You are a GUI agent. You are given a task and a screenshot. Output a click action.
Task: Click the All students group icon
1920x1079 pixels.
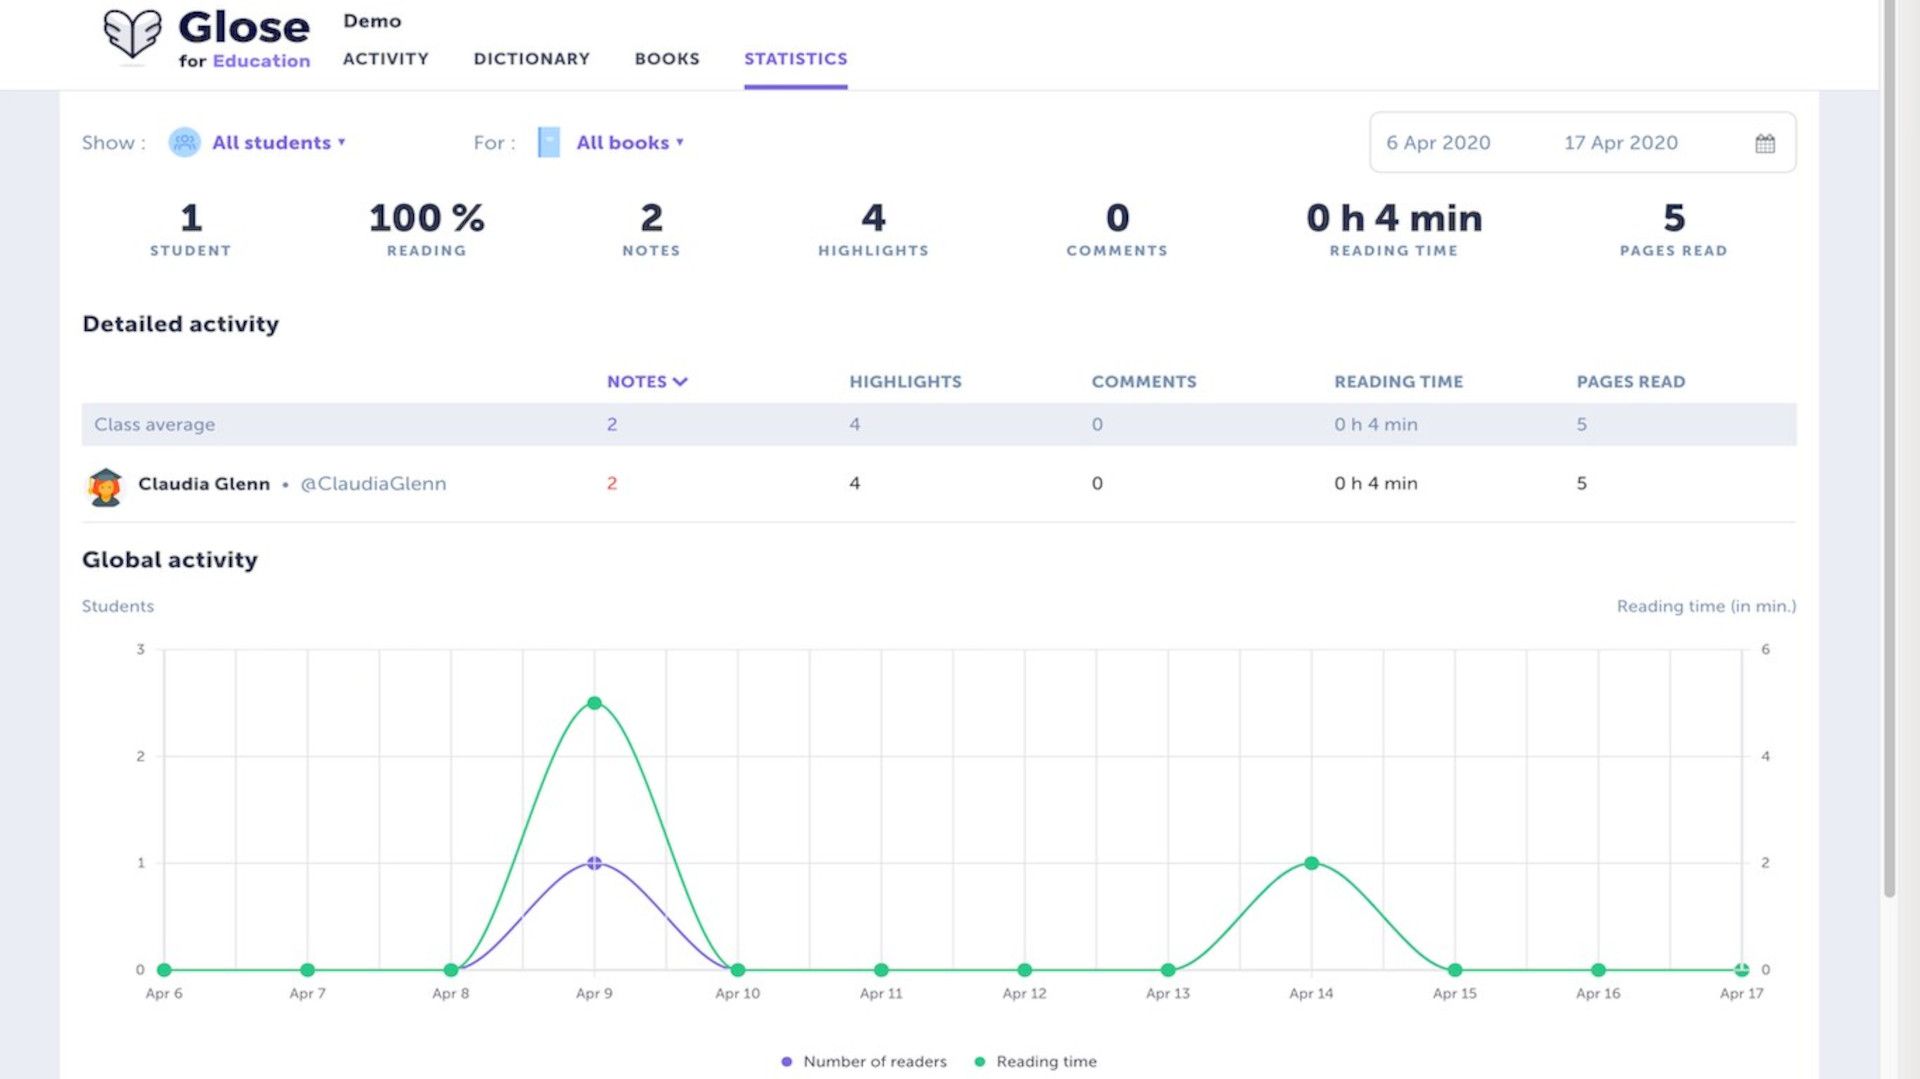pyautogui.click(x=184, y=142)
